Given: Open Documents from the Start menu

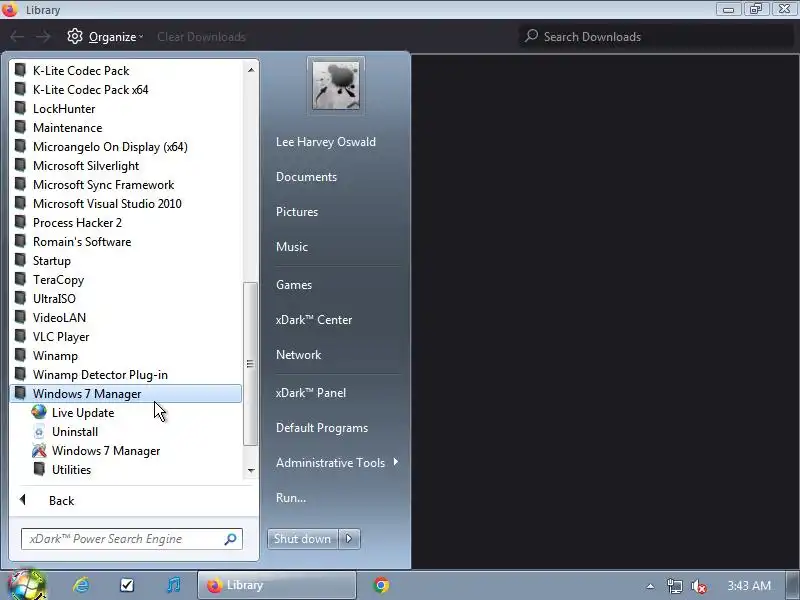Looking at the screenshot, I should (306, 177).
